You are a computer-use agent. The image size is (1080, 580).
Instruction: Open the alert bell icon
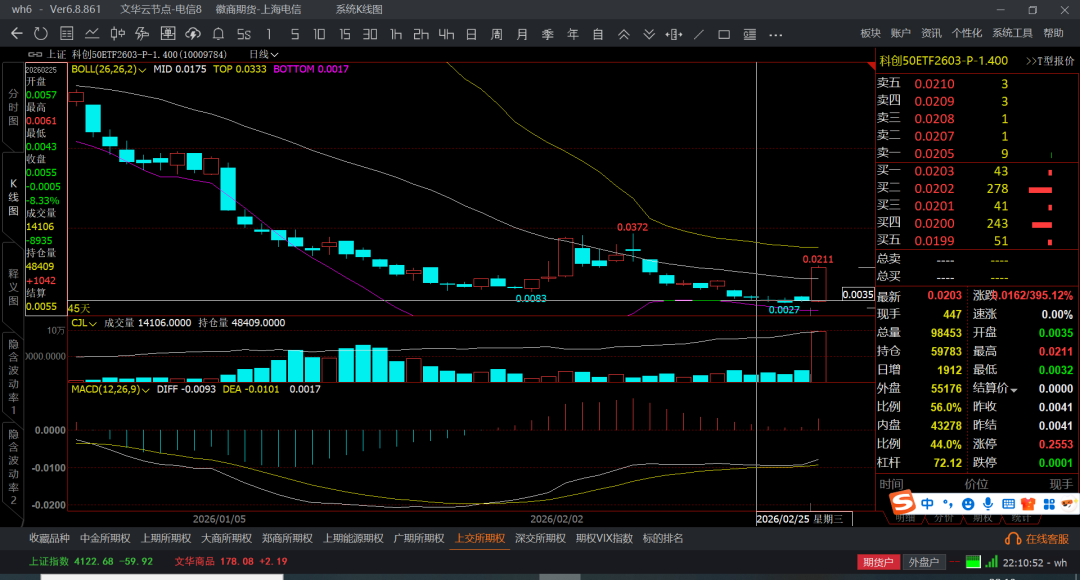pyautogui.click(x=218, y=34)
